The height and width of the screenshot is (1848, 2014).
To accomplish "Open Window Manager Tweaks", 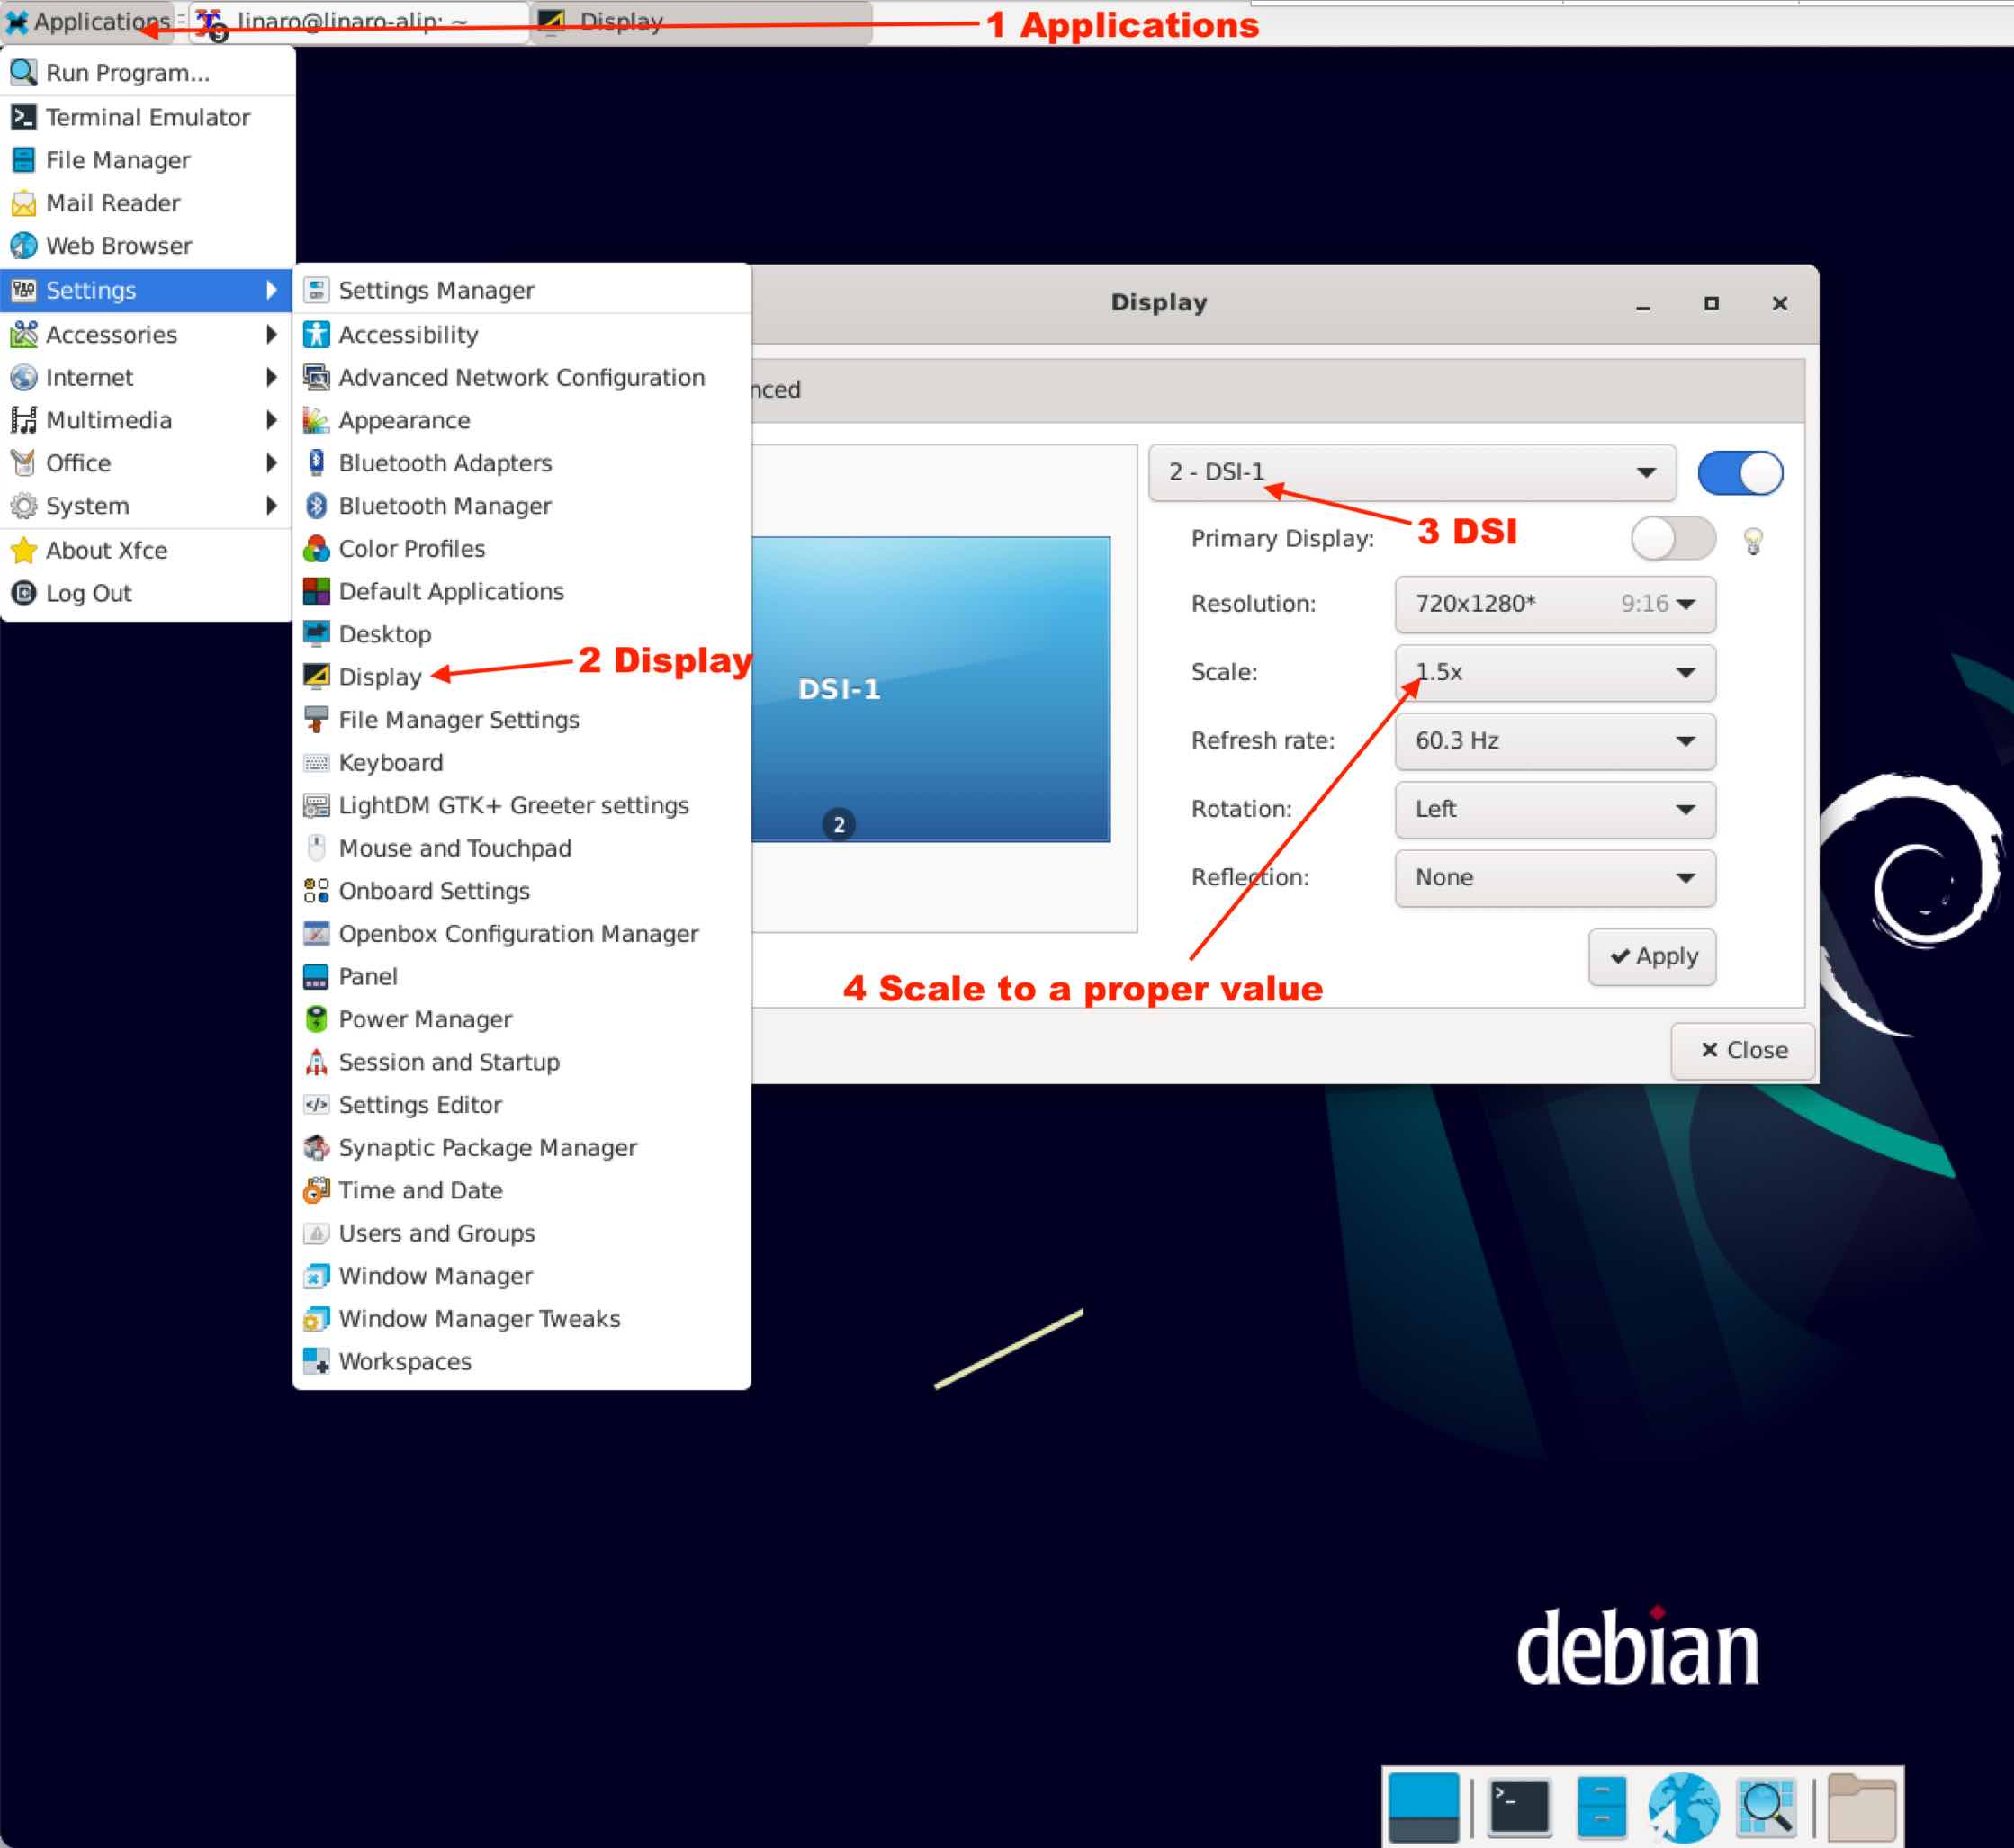I will pyautogui.click(x=521, y=1319).
